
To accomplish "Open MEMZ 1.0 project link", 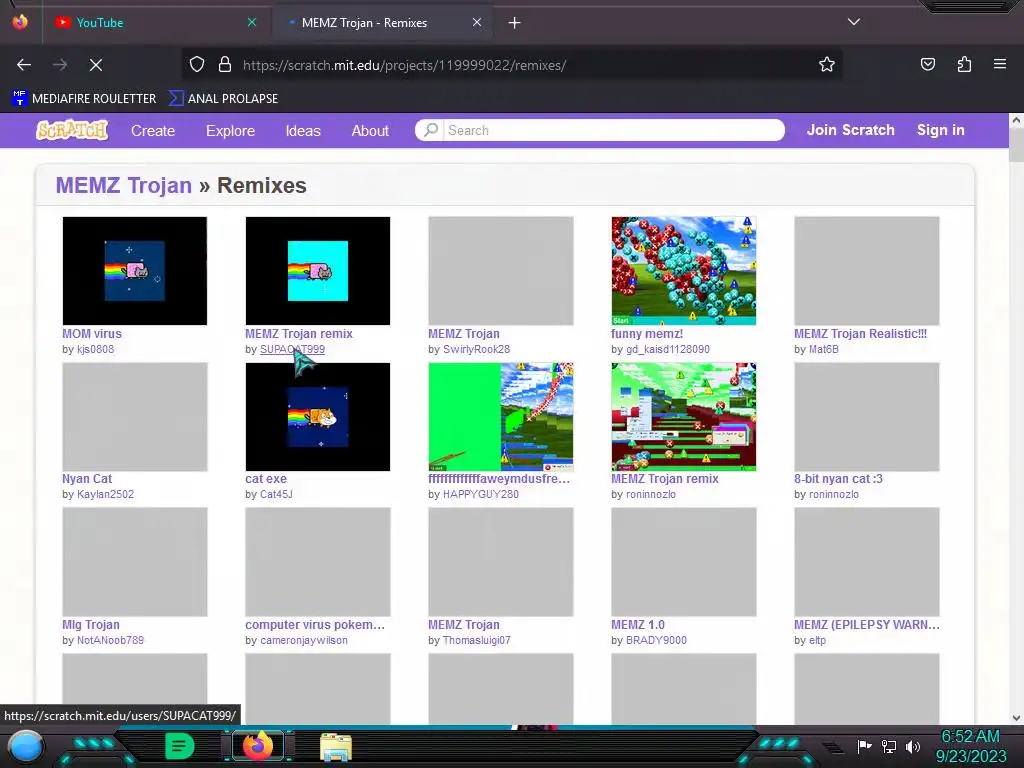I will [638, 625].
